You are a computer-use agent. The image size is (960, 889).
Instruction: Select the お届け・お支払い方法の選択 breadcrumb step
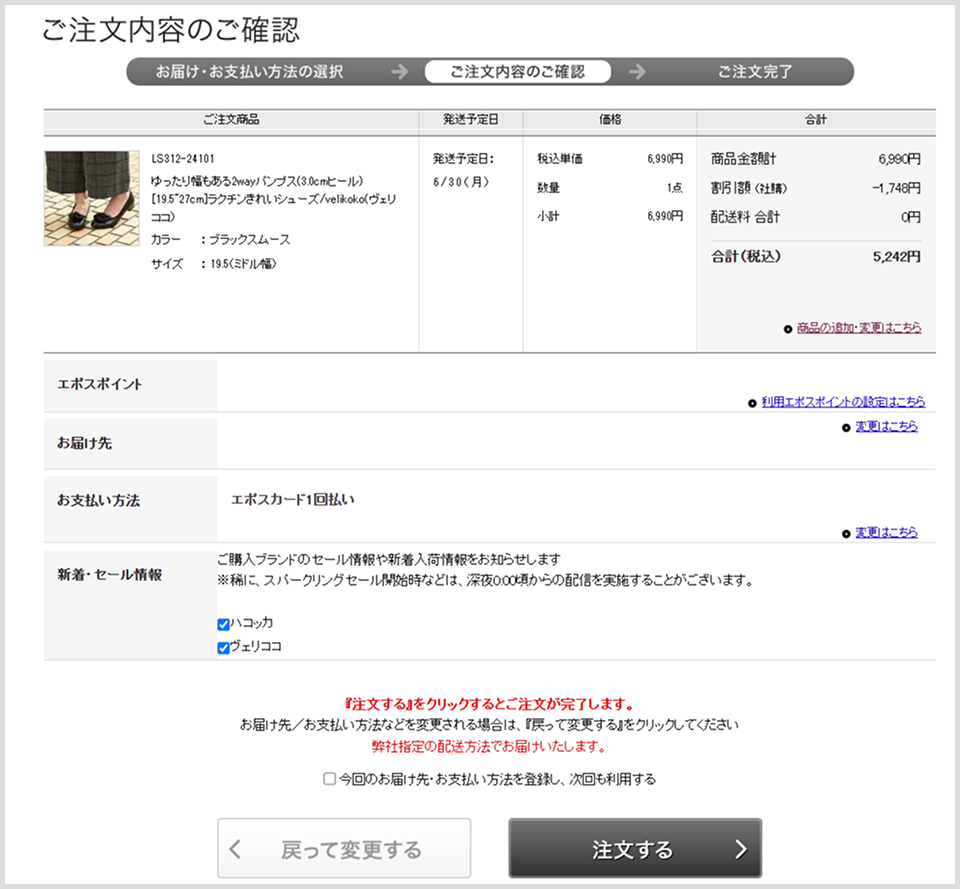(x=253, y=71)
